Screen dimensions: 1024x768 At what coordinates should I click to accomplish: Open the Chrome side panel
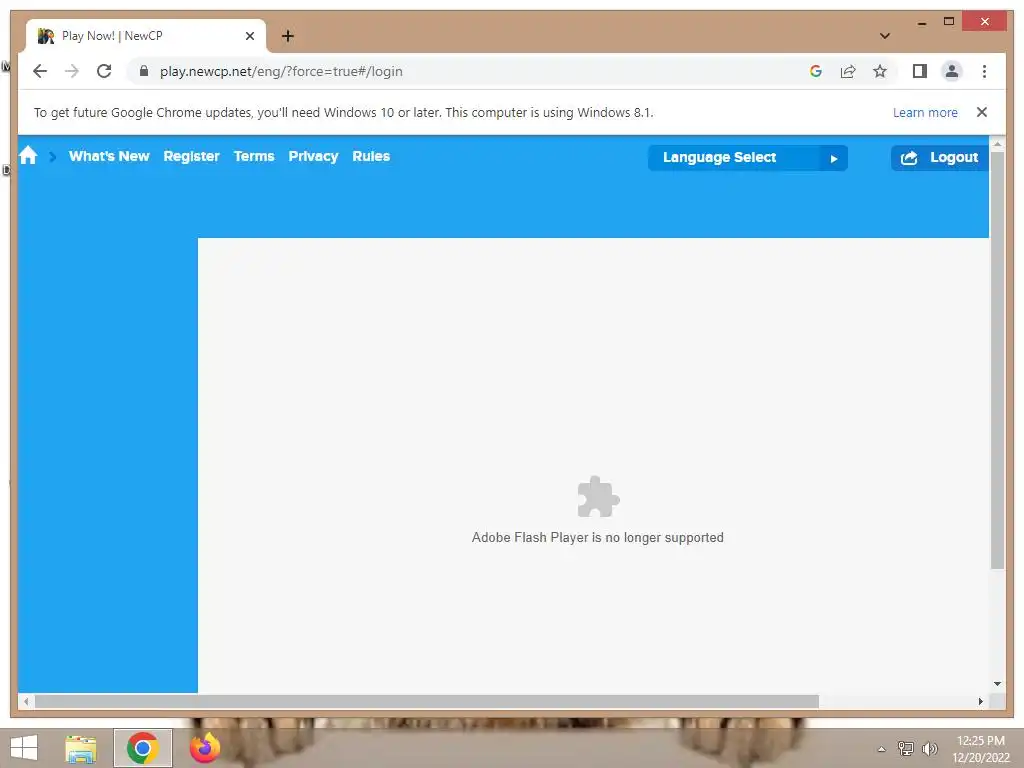pyautogui.click(x=920, y=71)
